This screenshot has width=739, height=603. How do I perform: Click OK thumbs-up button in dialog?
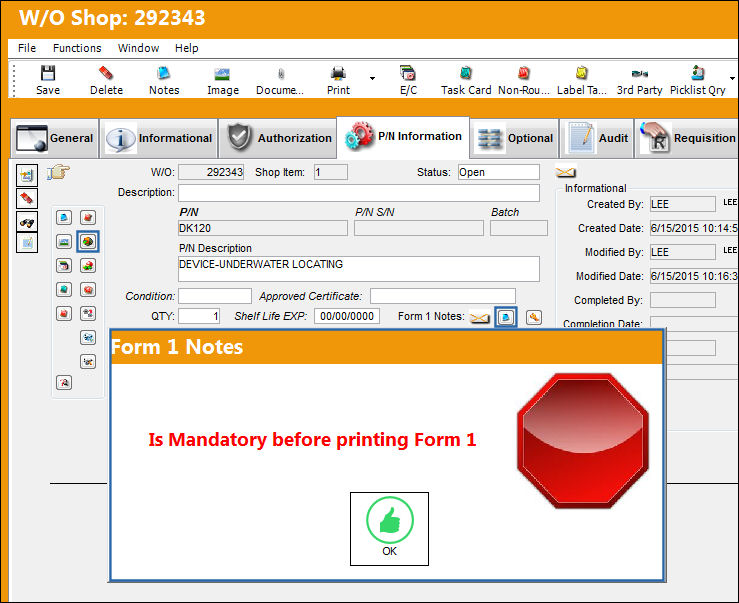[x=389, y=529]
